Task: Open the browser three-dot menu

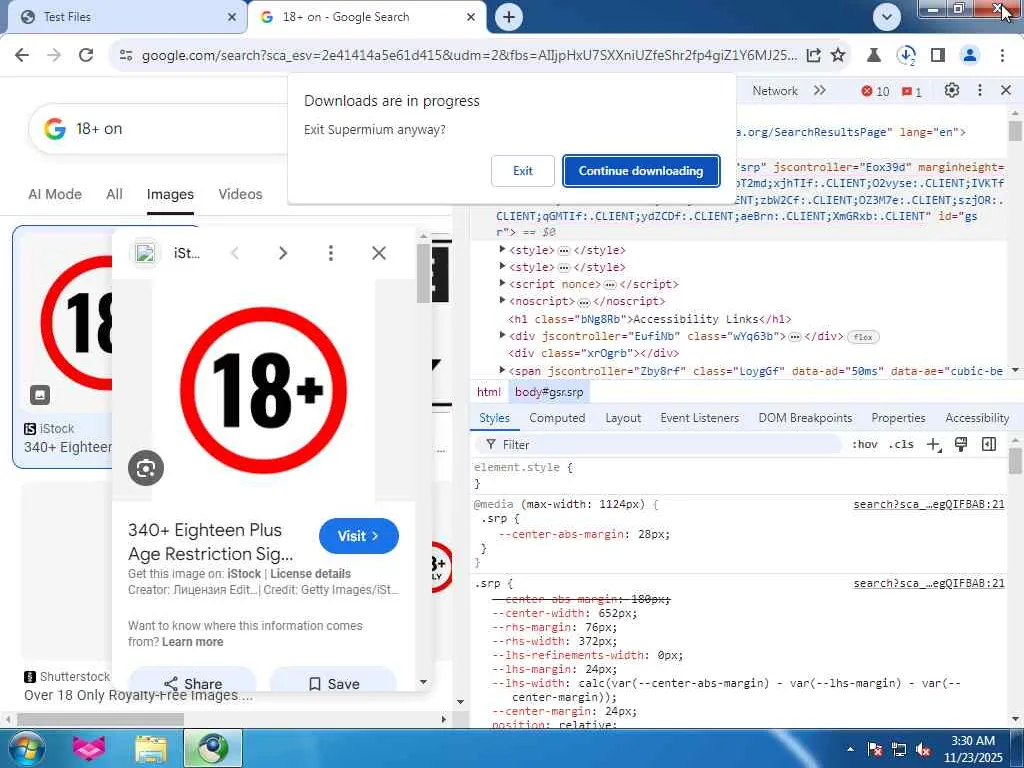Action: 1002,56
